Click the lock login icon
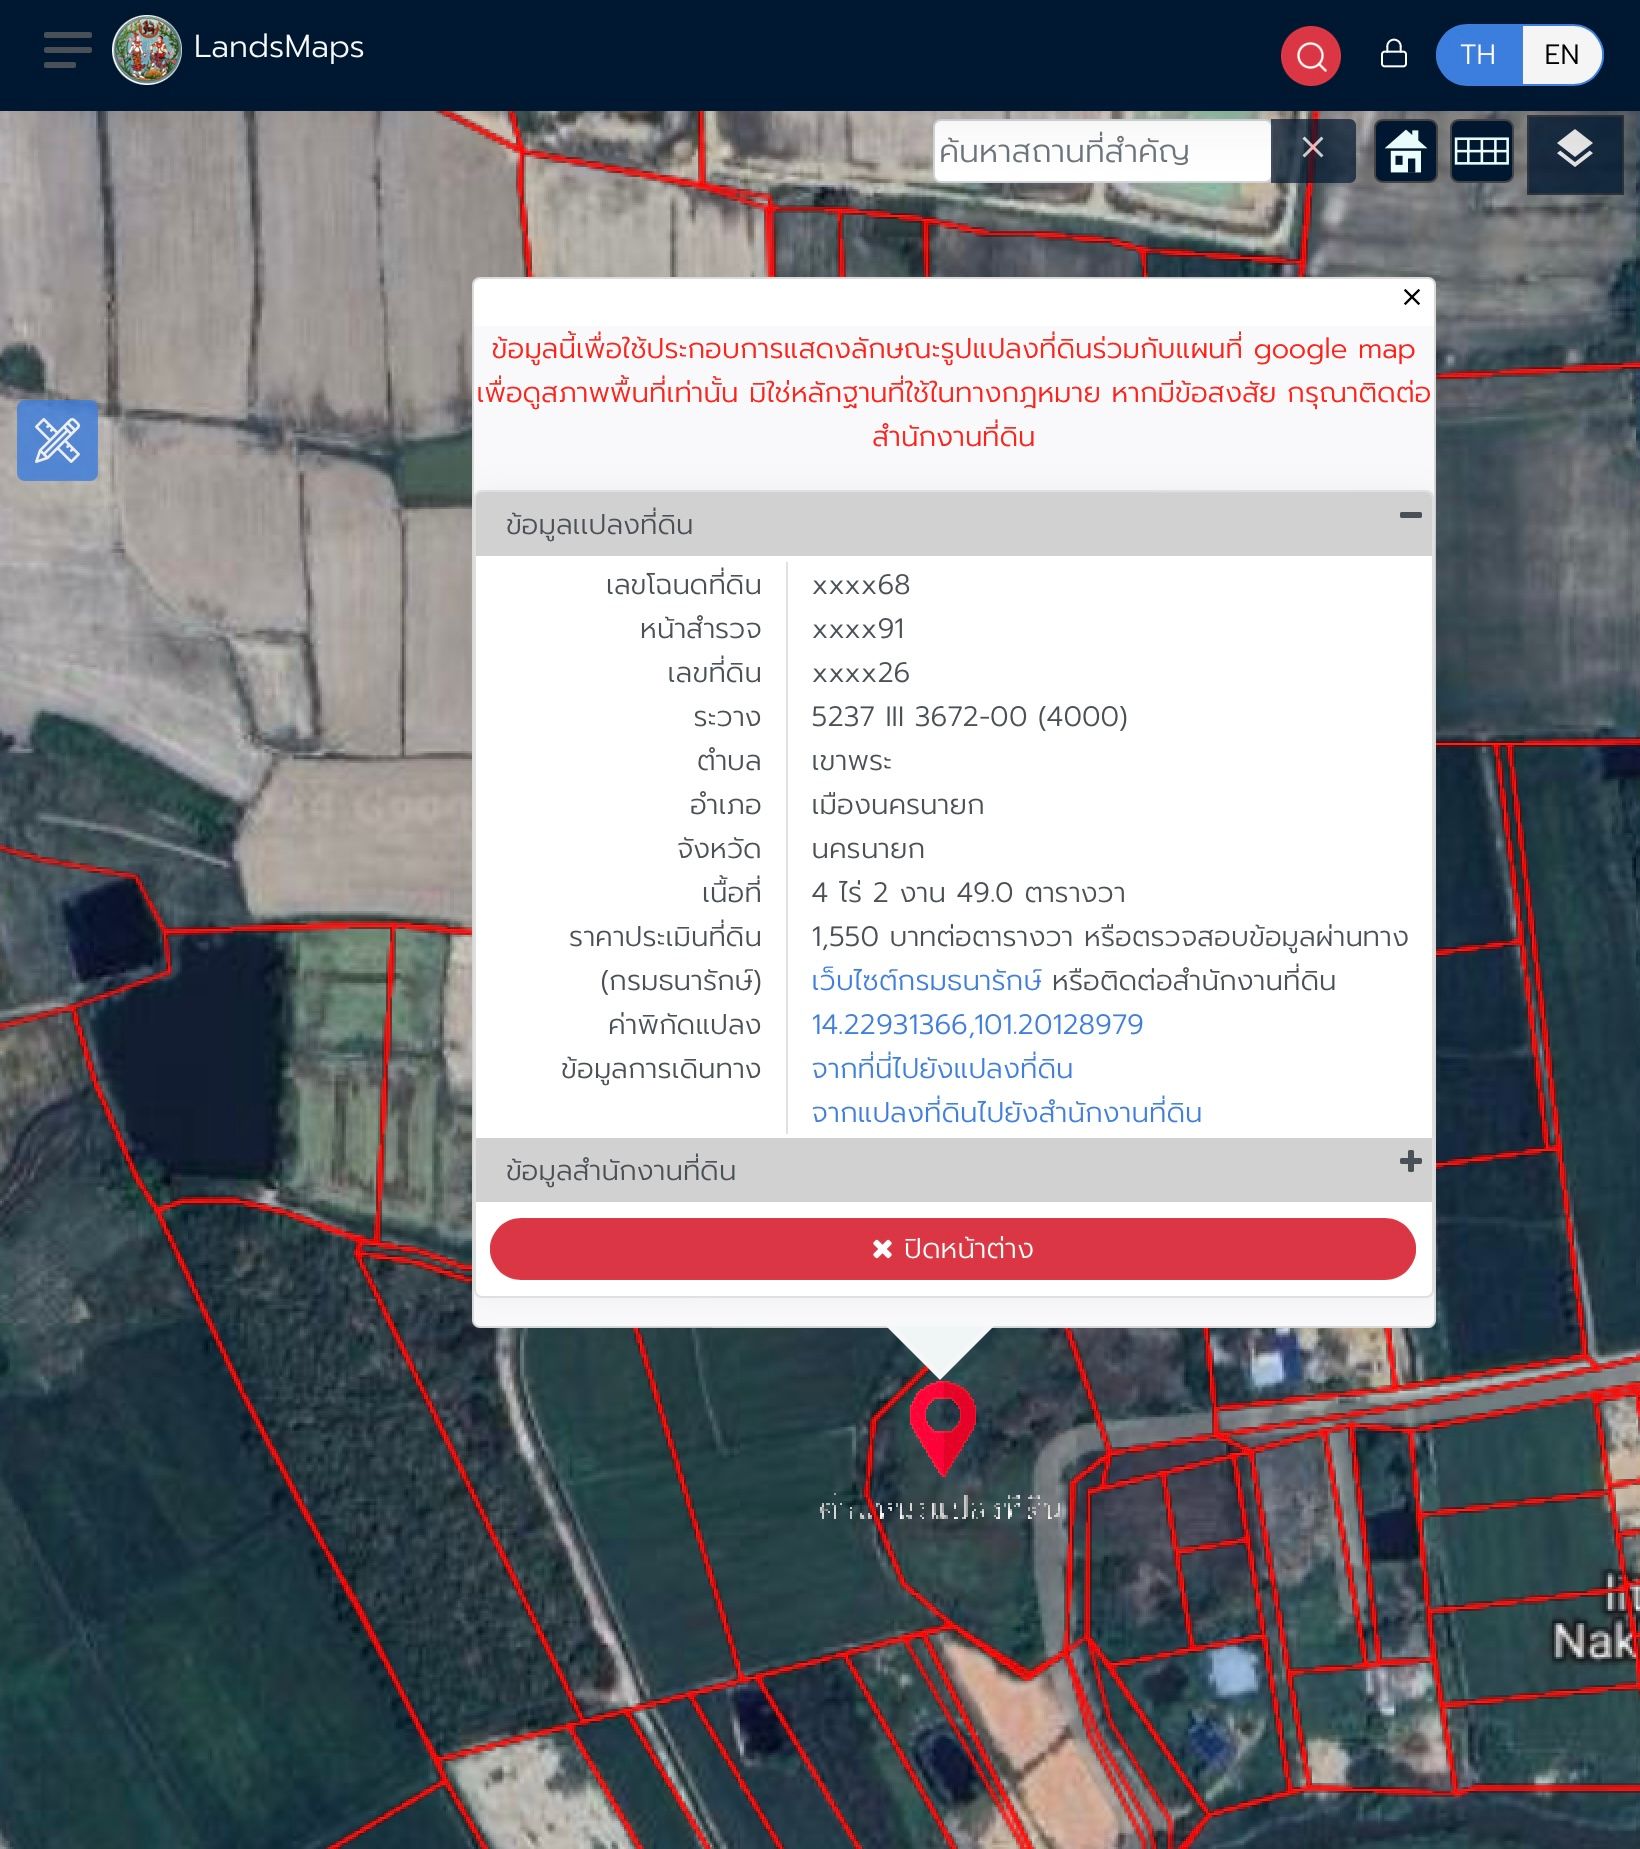 tap(1393, 54)
